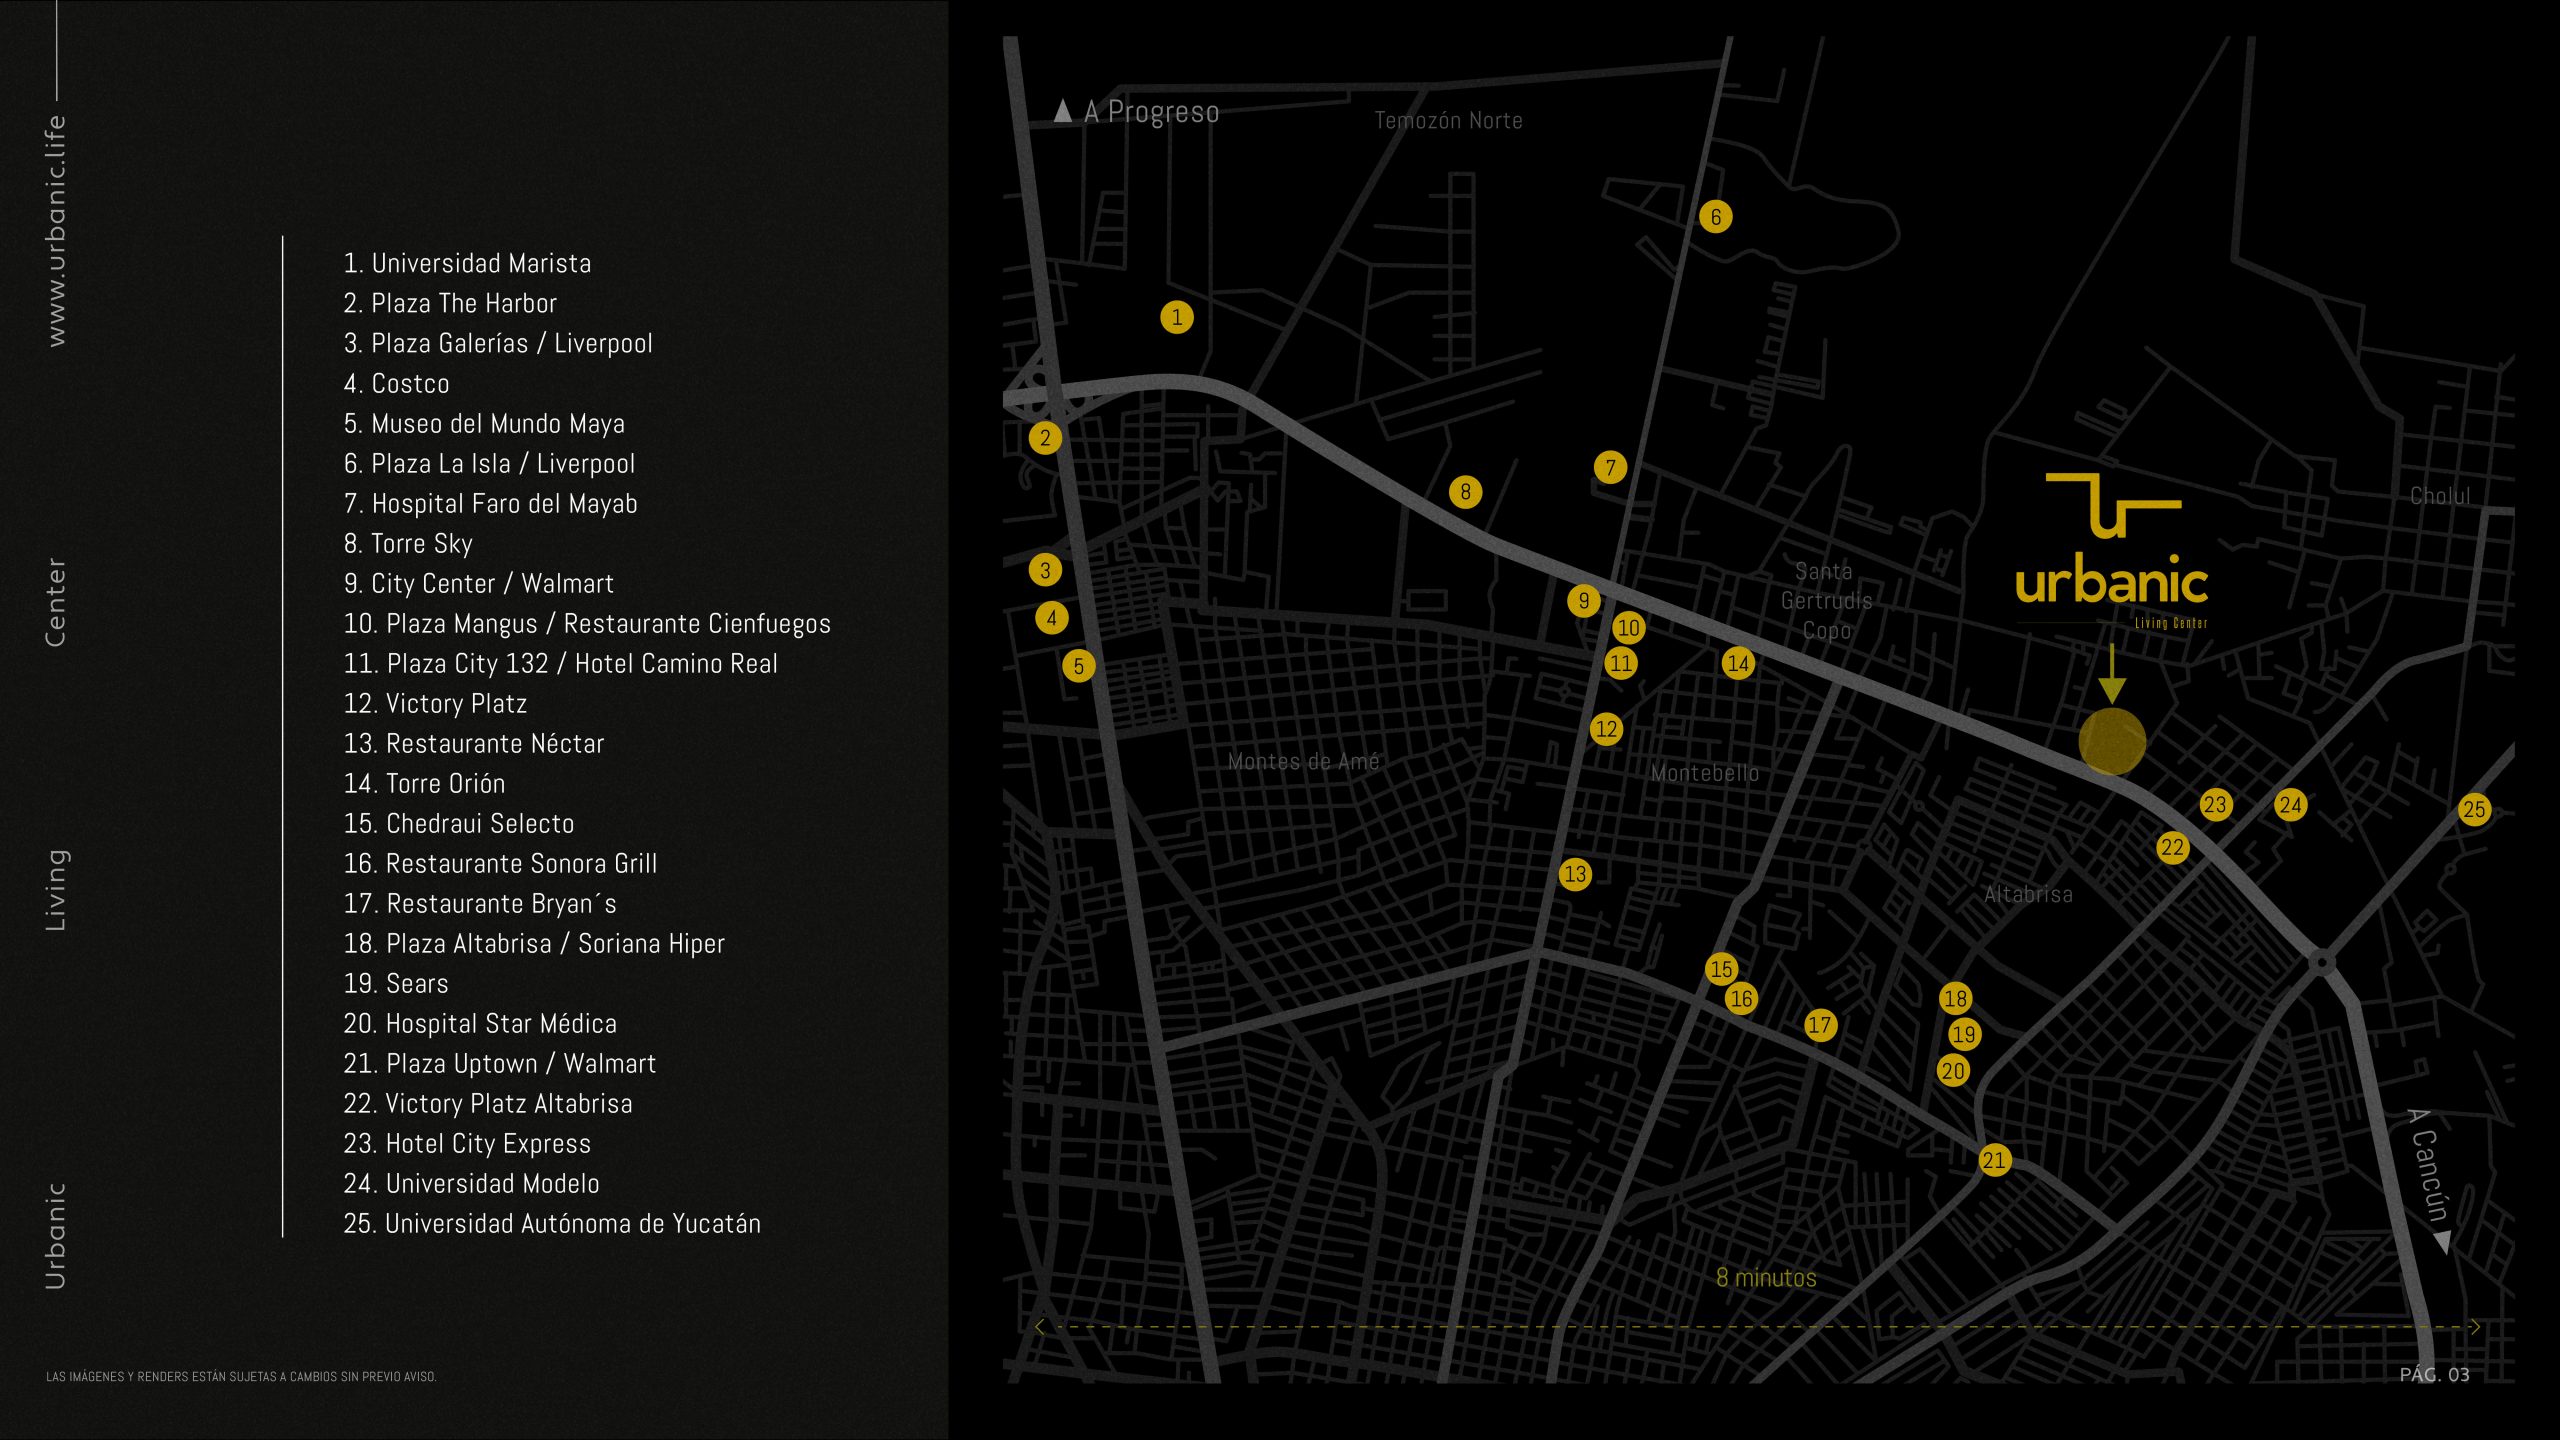Screen dimensions: 2560x1440
Task: Click map marker number 6
Action: click(x=1715, y=216)
